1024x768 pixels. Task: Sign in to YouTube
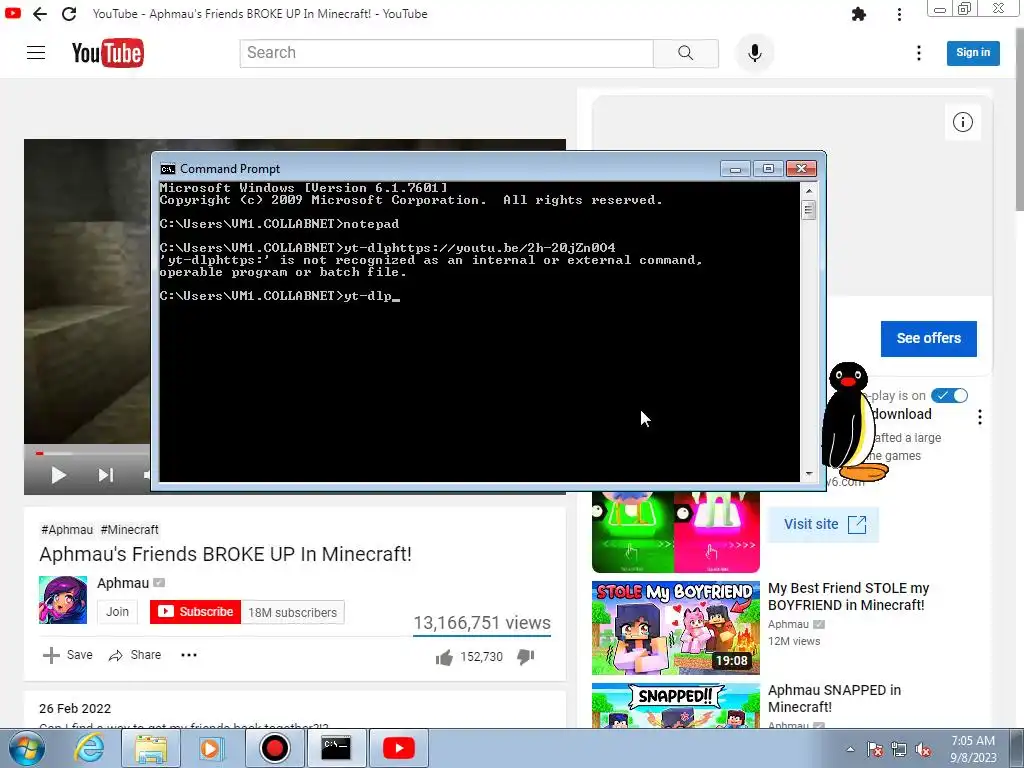[973, 53]
